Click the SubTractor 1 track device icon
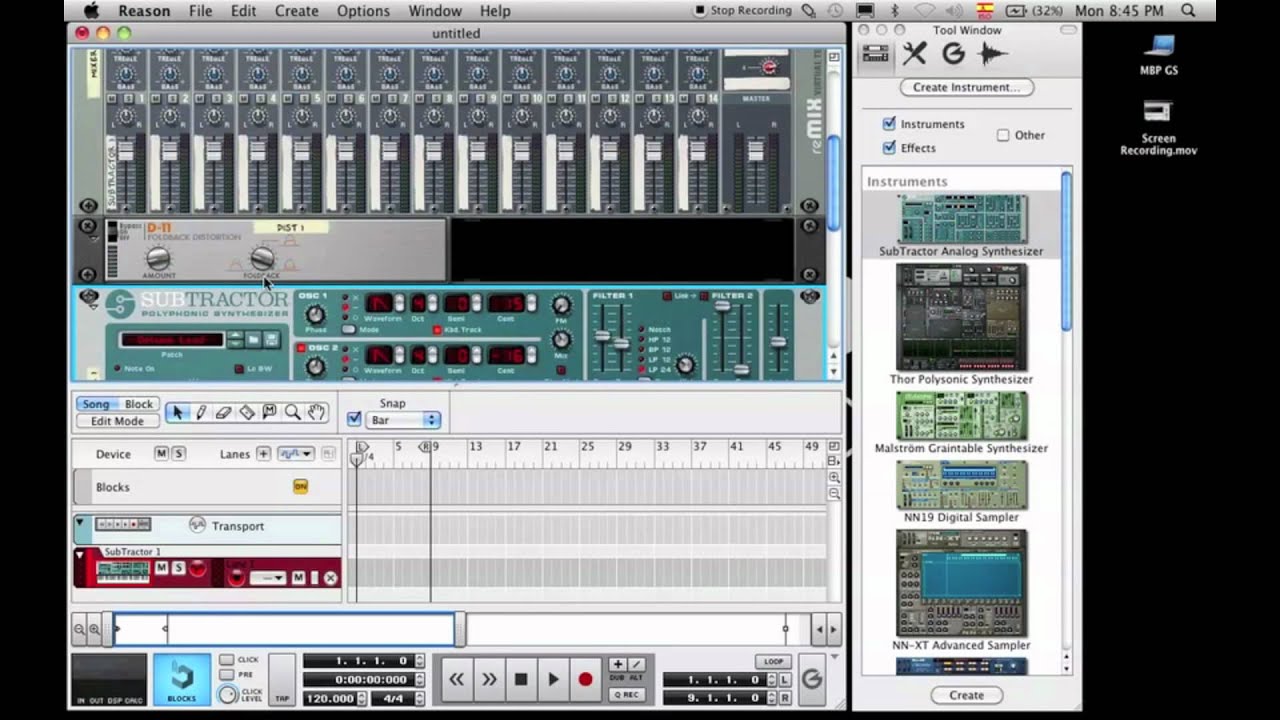This screenshot has height=720, width=1280. (x=122, y=571)
